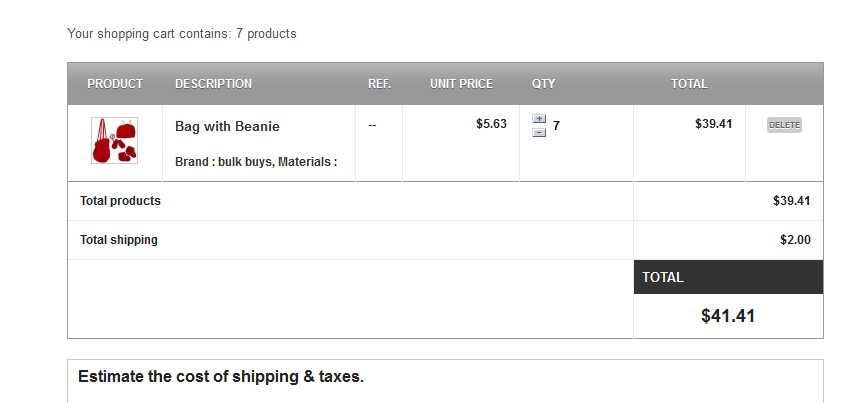Click the $2.00 shipping amount
The width and height of the screenshot is (845, 403).
click(x=795, y=240)
